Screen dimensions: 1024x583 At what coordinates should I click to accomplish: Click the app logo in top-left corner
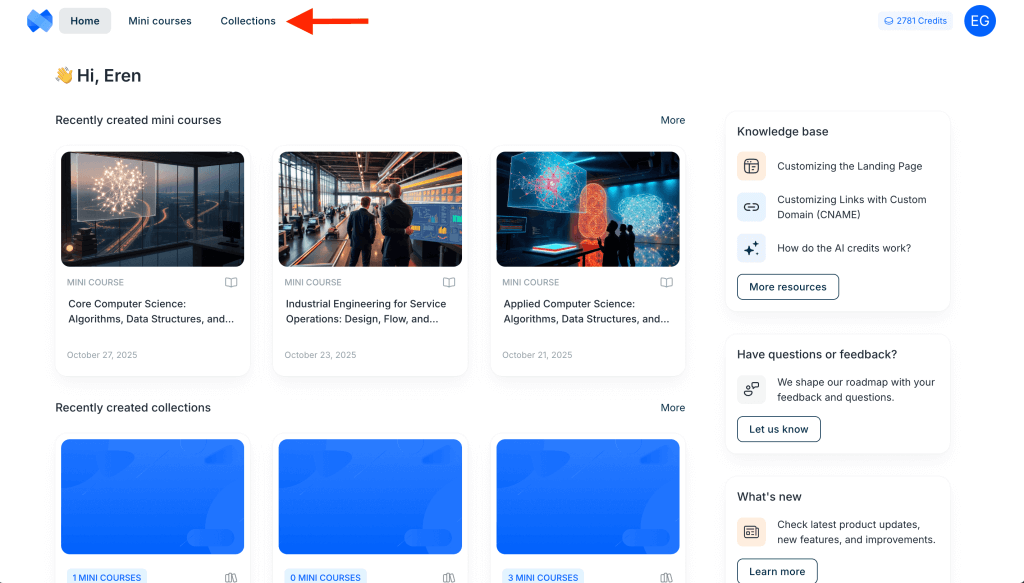[x=40, y=21]
